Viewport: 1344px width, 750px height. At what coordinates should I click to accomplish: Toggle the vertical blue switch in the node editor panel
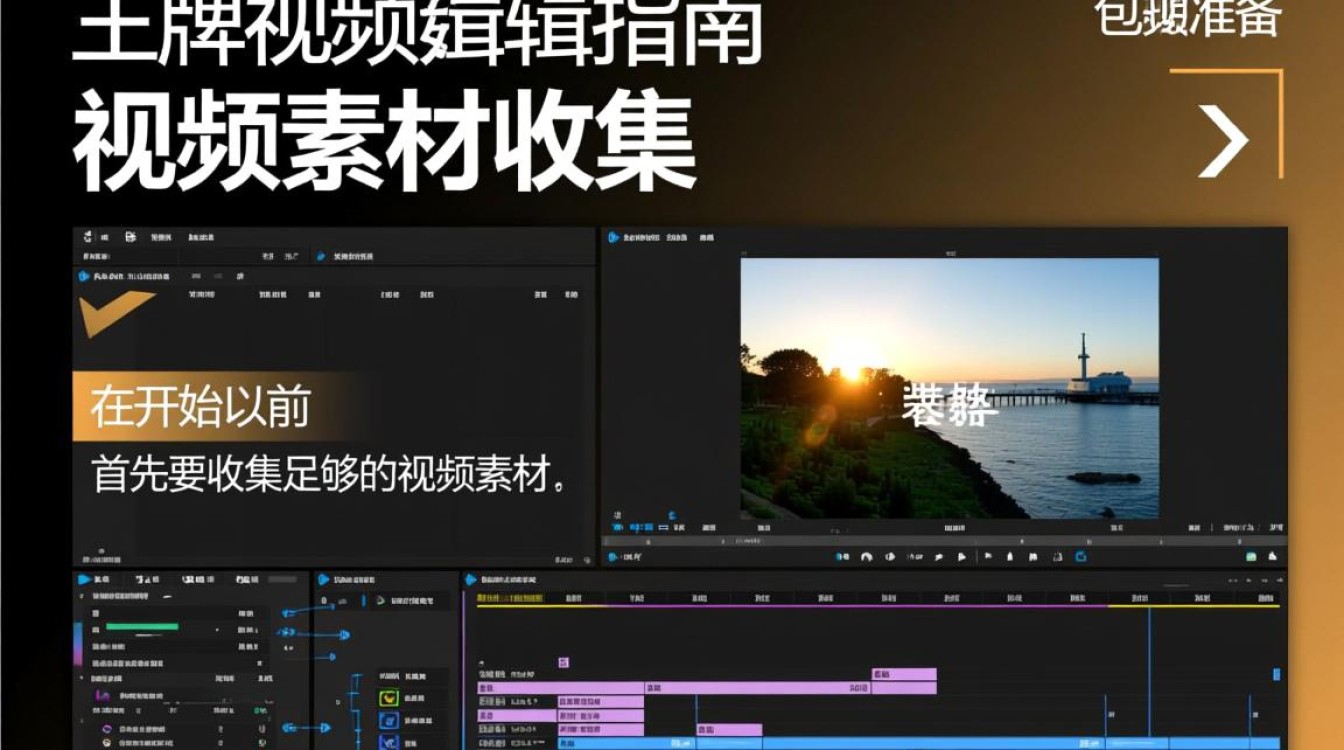[x=363, y=601]
